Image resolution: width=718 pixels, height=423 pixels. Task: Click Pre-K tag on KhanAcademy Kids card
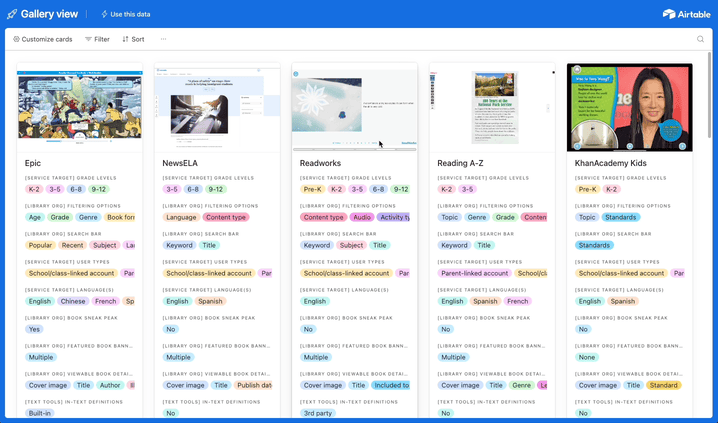(x=587, y=189)
